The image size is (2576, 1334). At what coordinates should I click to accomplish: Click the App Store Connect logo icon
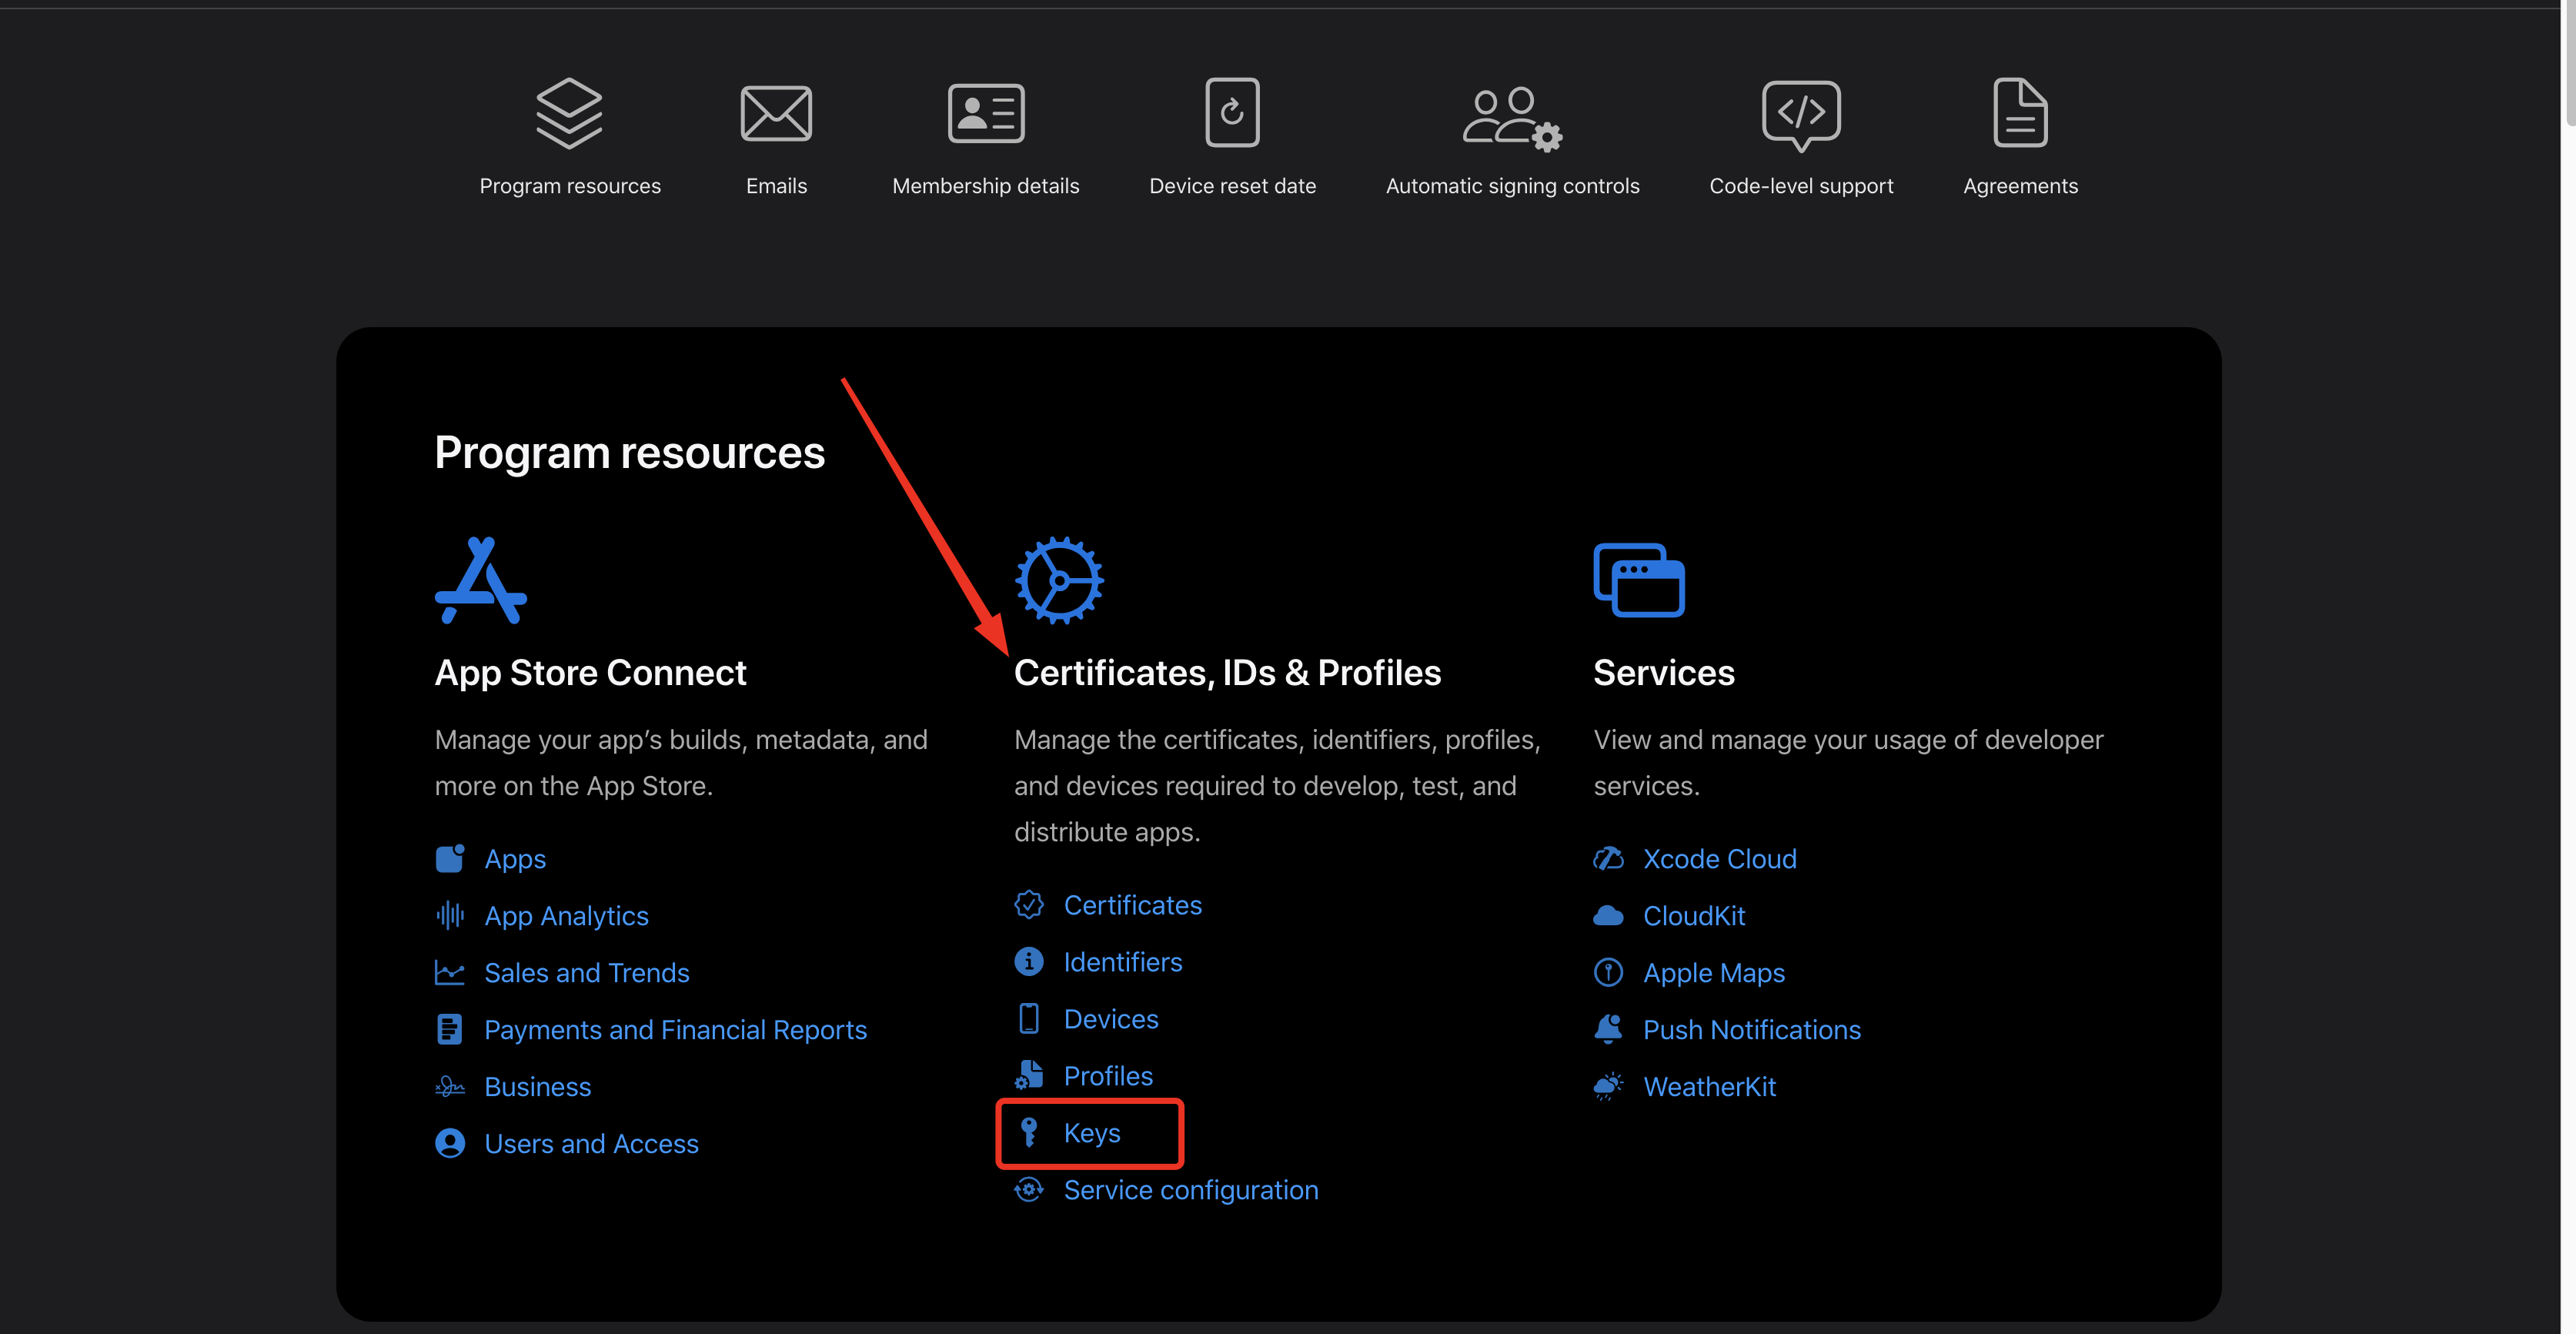(x=481, y=580)
